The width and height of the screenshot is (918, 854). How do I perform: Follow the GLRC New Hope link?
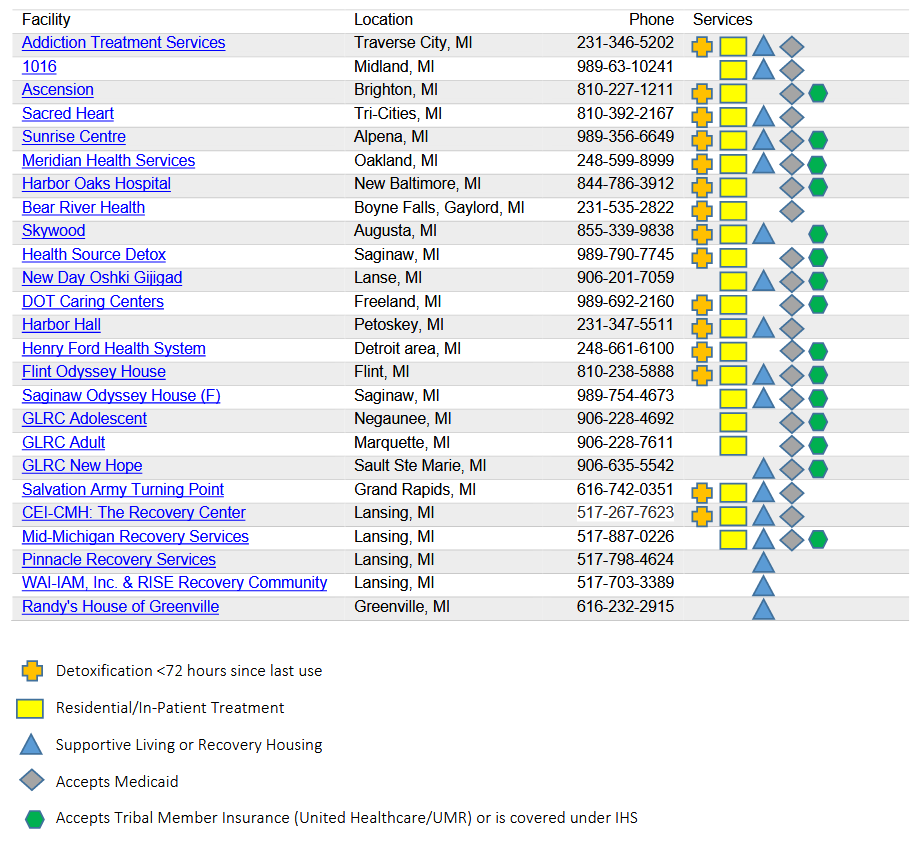coord(82,466)
